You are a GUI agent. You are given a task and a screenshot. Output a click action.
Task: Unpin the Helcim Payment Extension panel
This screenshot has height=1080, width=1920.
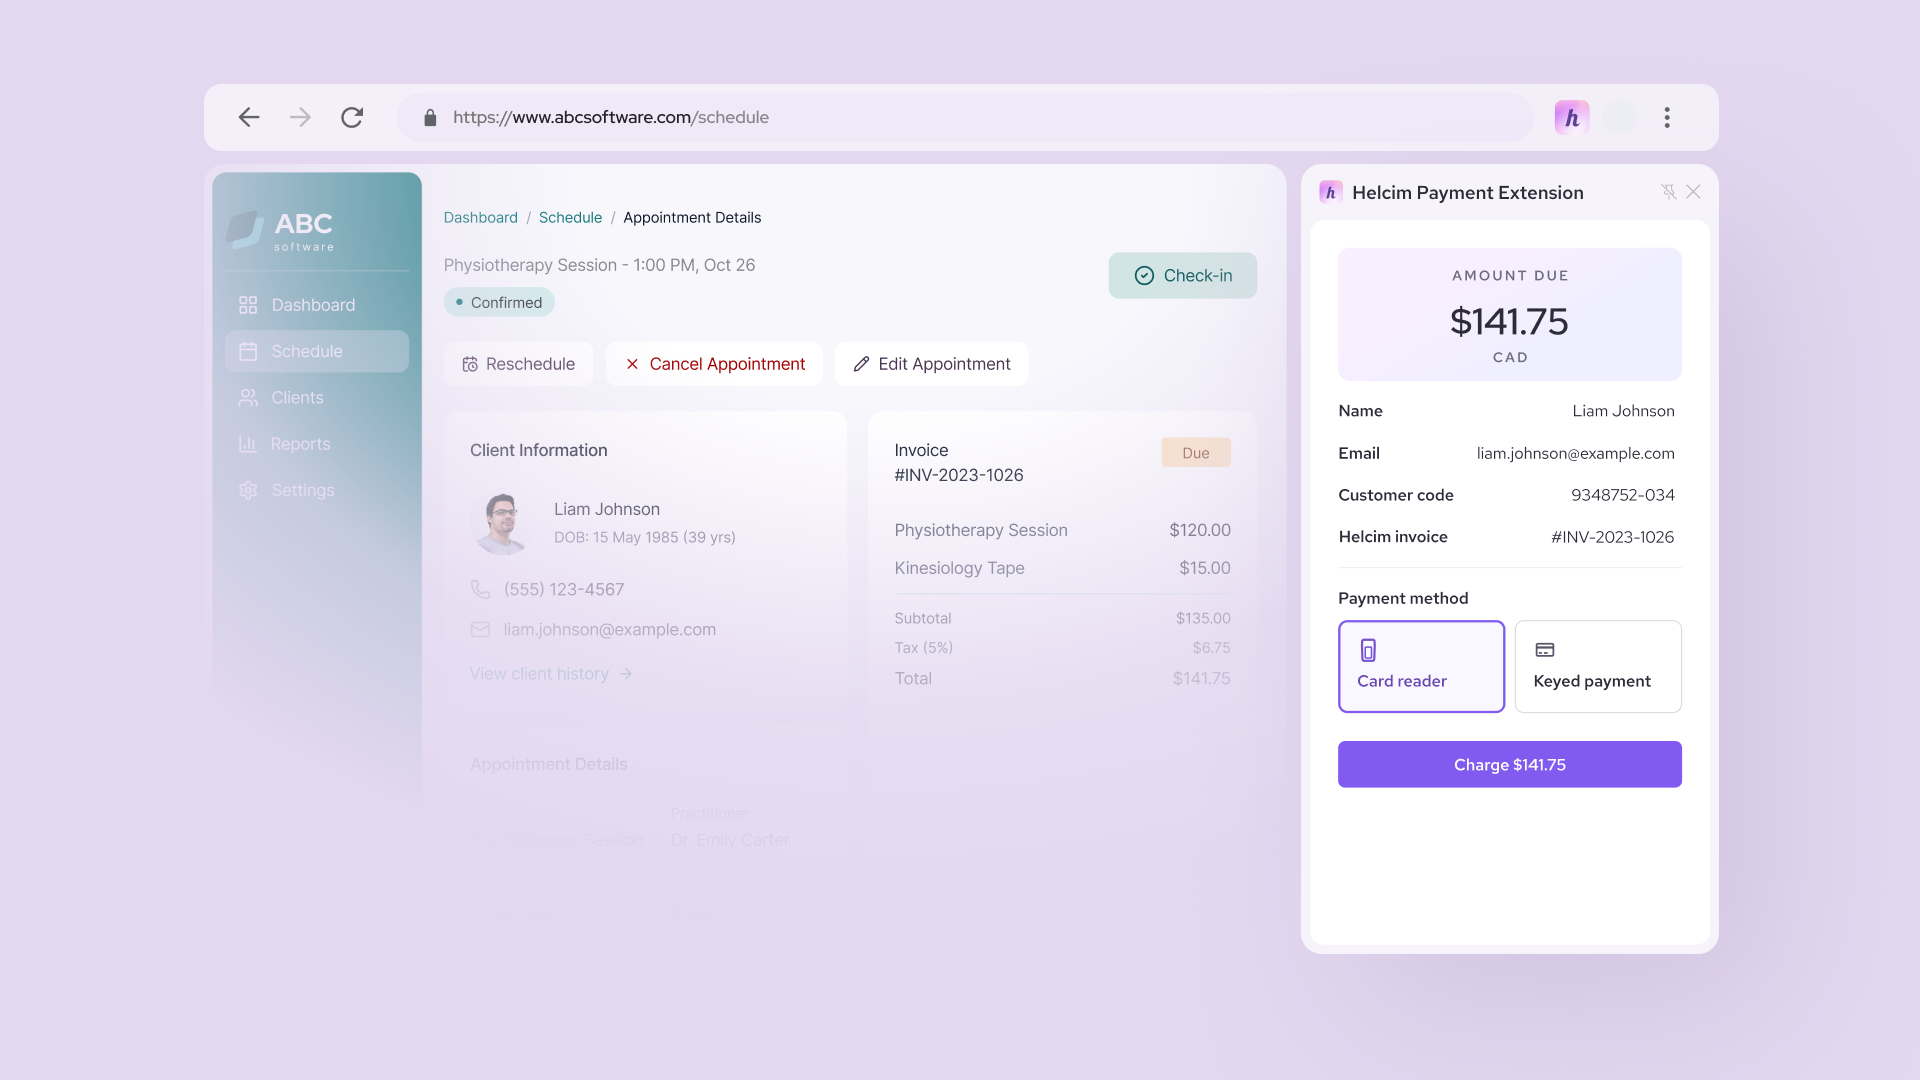coord(1669,191)
